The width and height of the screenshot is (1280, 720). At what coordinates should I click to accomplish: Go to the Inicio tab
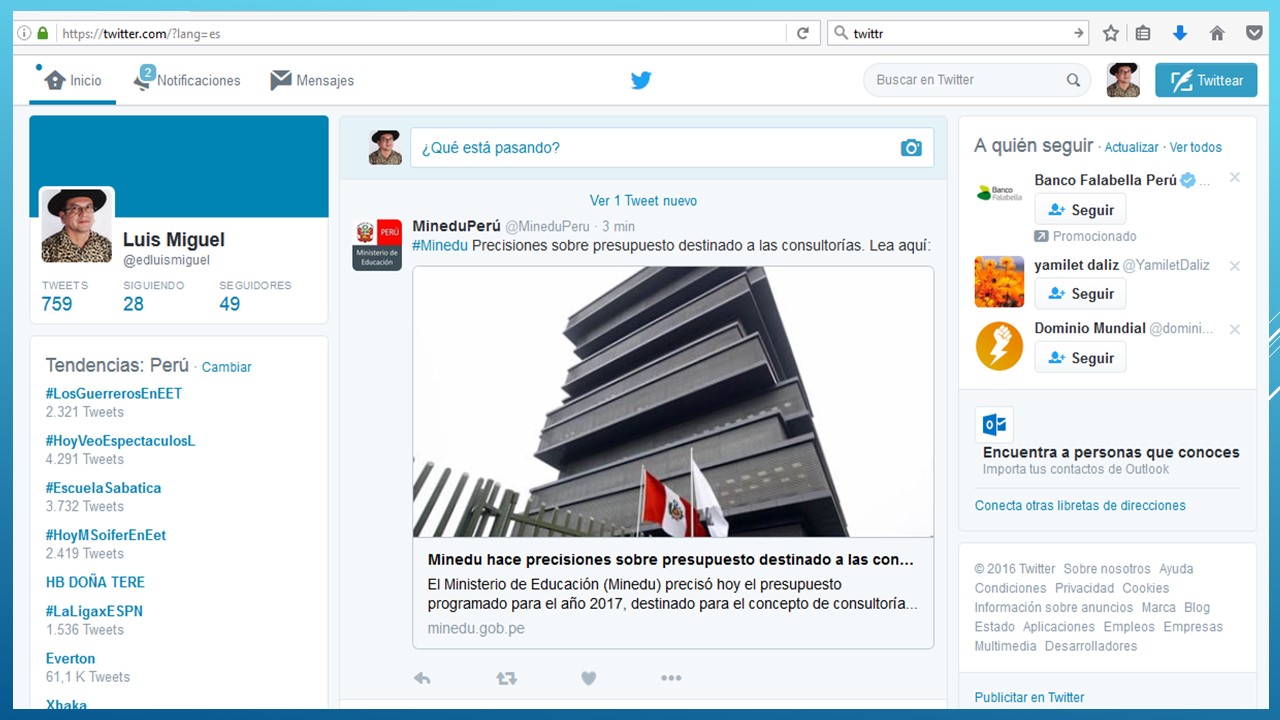click(73, 80)
